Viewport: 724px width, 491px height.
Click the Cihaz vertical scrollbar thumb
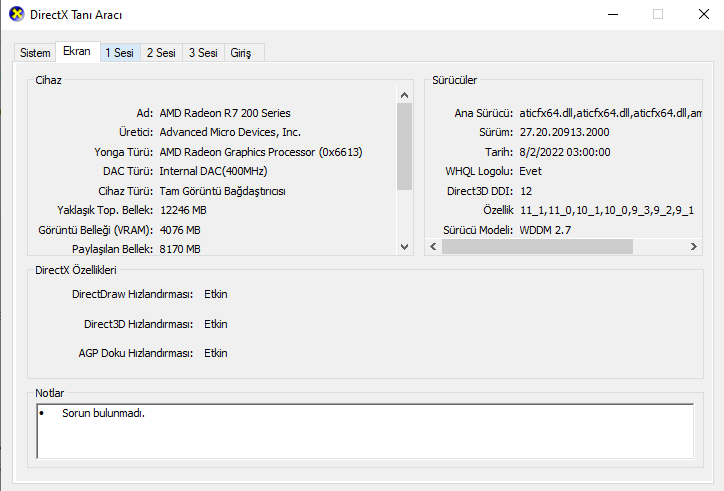pyautogui.click(x=404, y=146)
